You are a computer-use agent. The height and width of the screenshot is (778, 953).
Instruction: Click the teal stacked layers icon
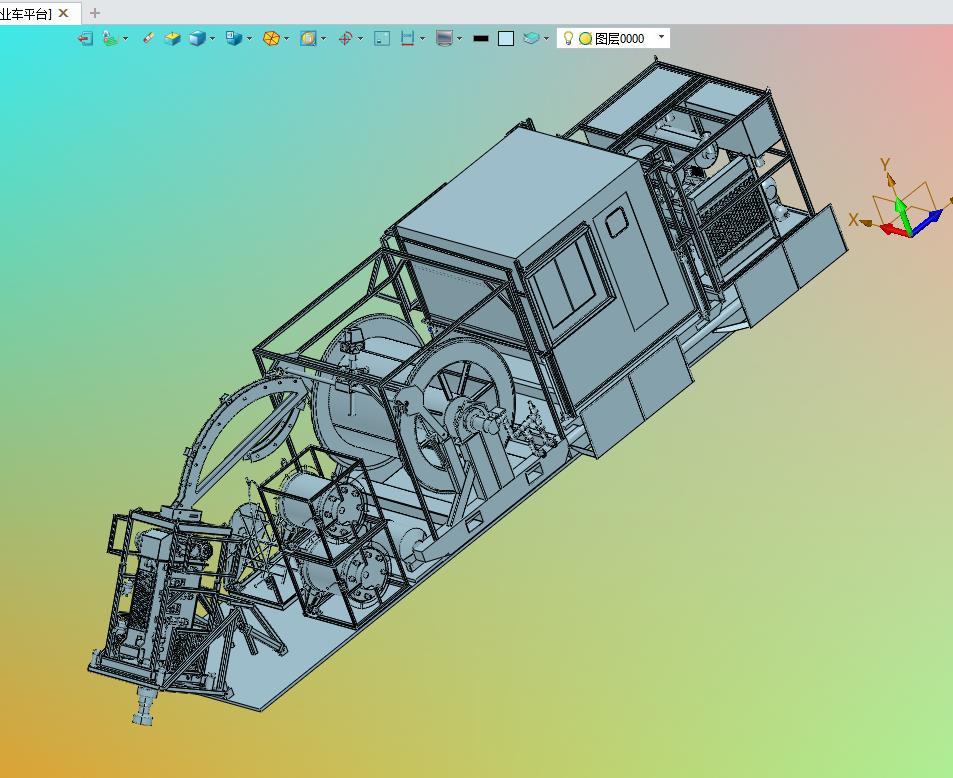click(x=531, y=38)
